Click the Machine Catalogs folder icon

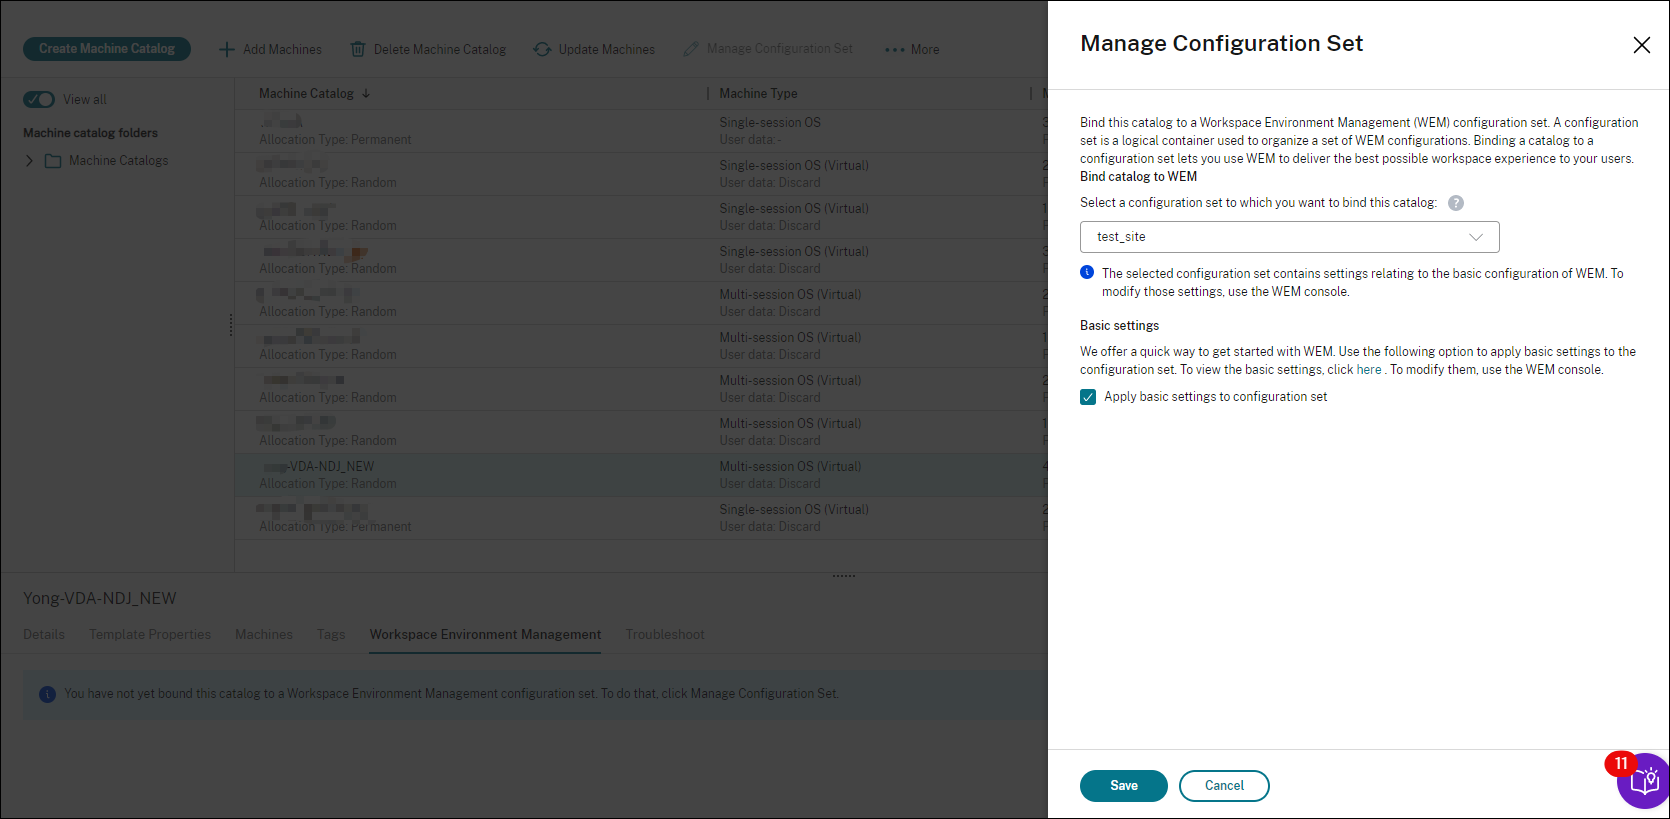[53, 161]
